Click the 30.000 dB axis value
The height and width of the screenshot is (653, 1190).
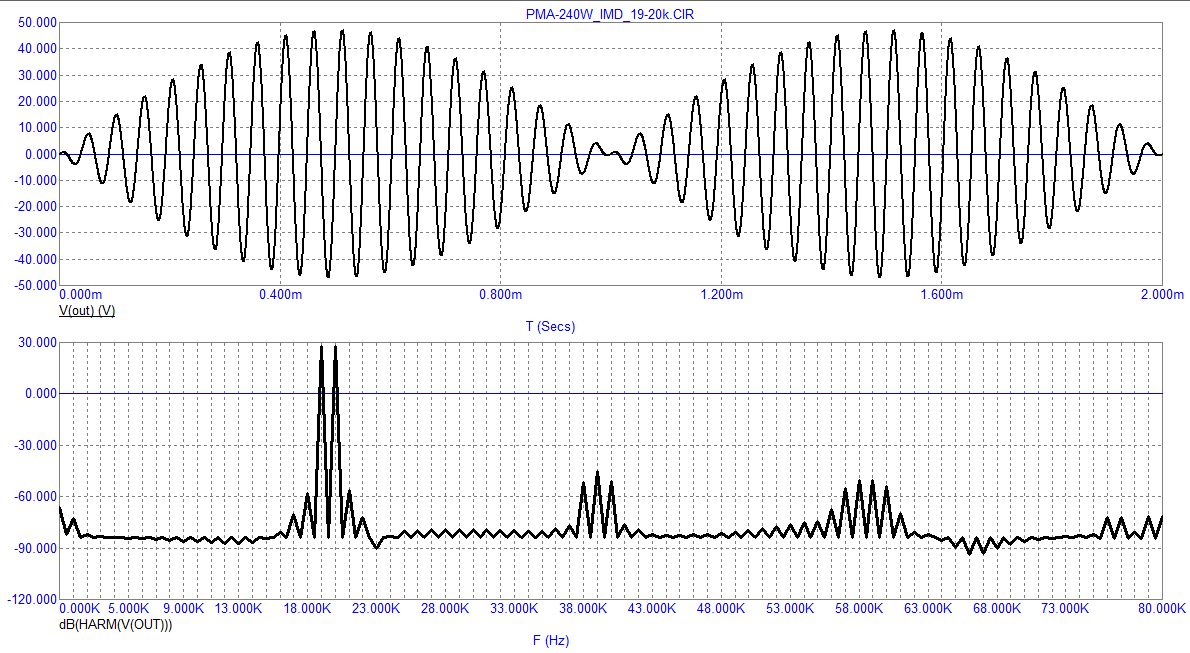point(37,342)
